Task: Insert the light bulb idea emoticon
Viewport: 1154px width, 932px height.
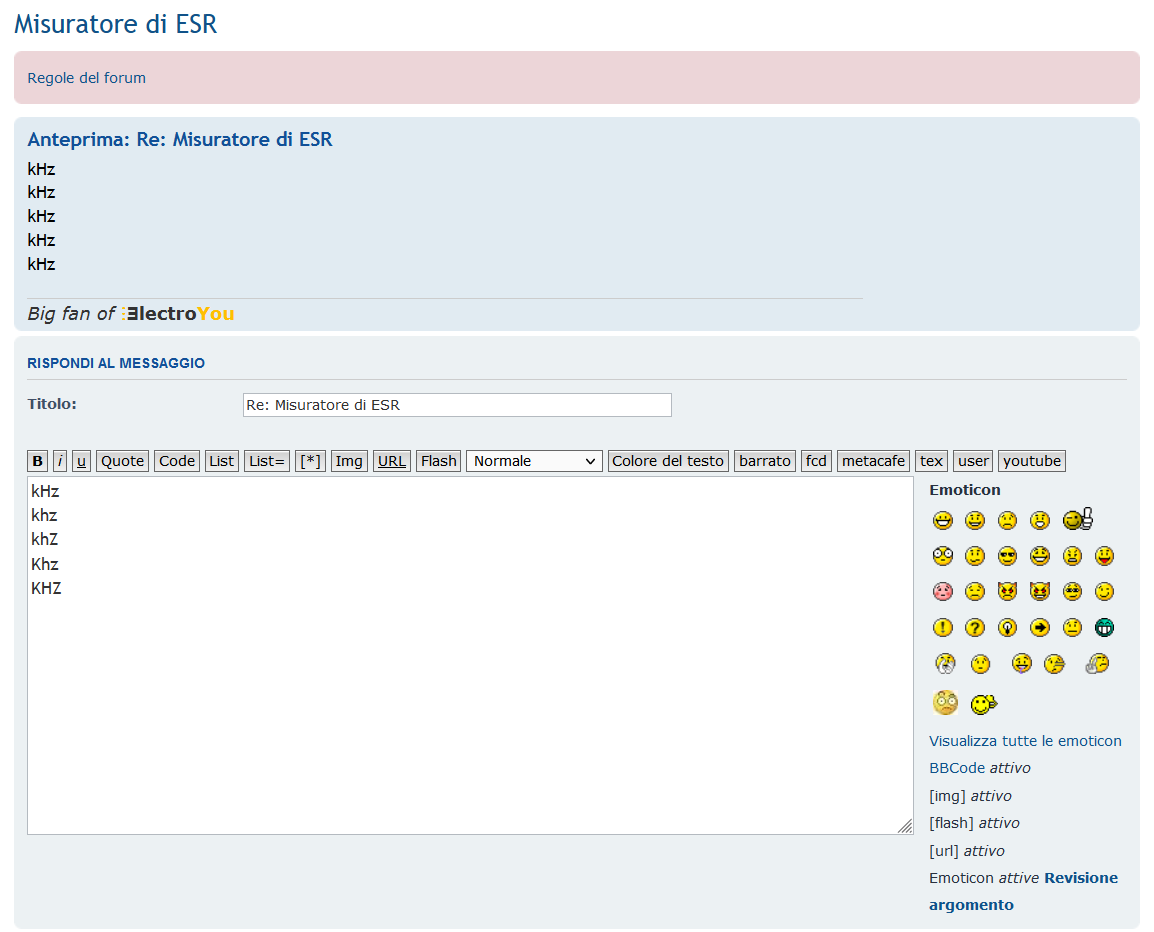Action: pos(1007,628)
